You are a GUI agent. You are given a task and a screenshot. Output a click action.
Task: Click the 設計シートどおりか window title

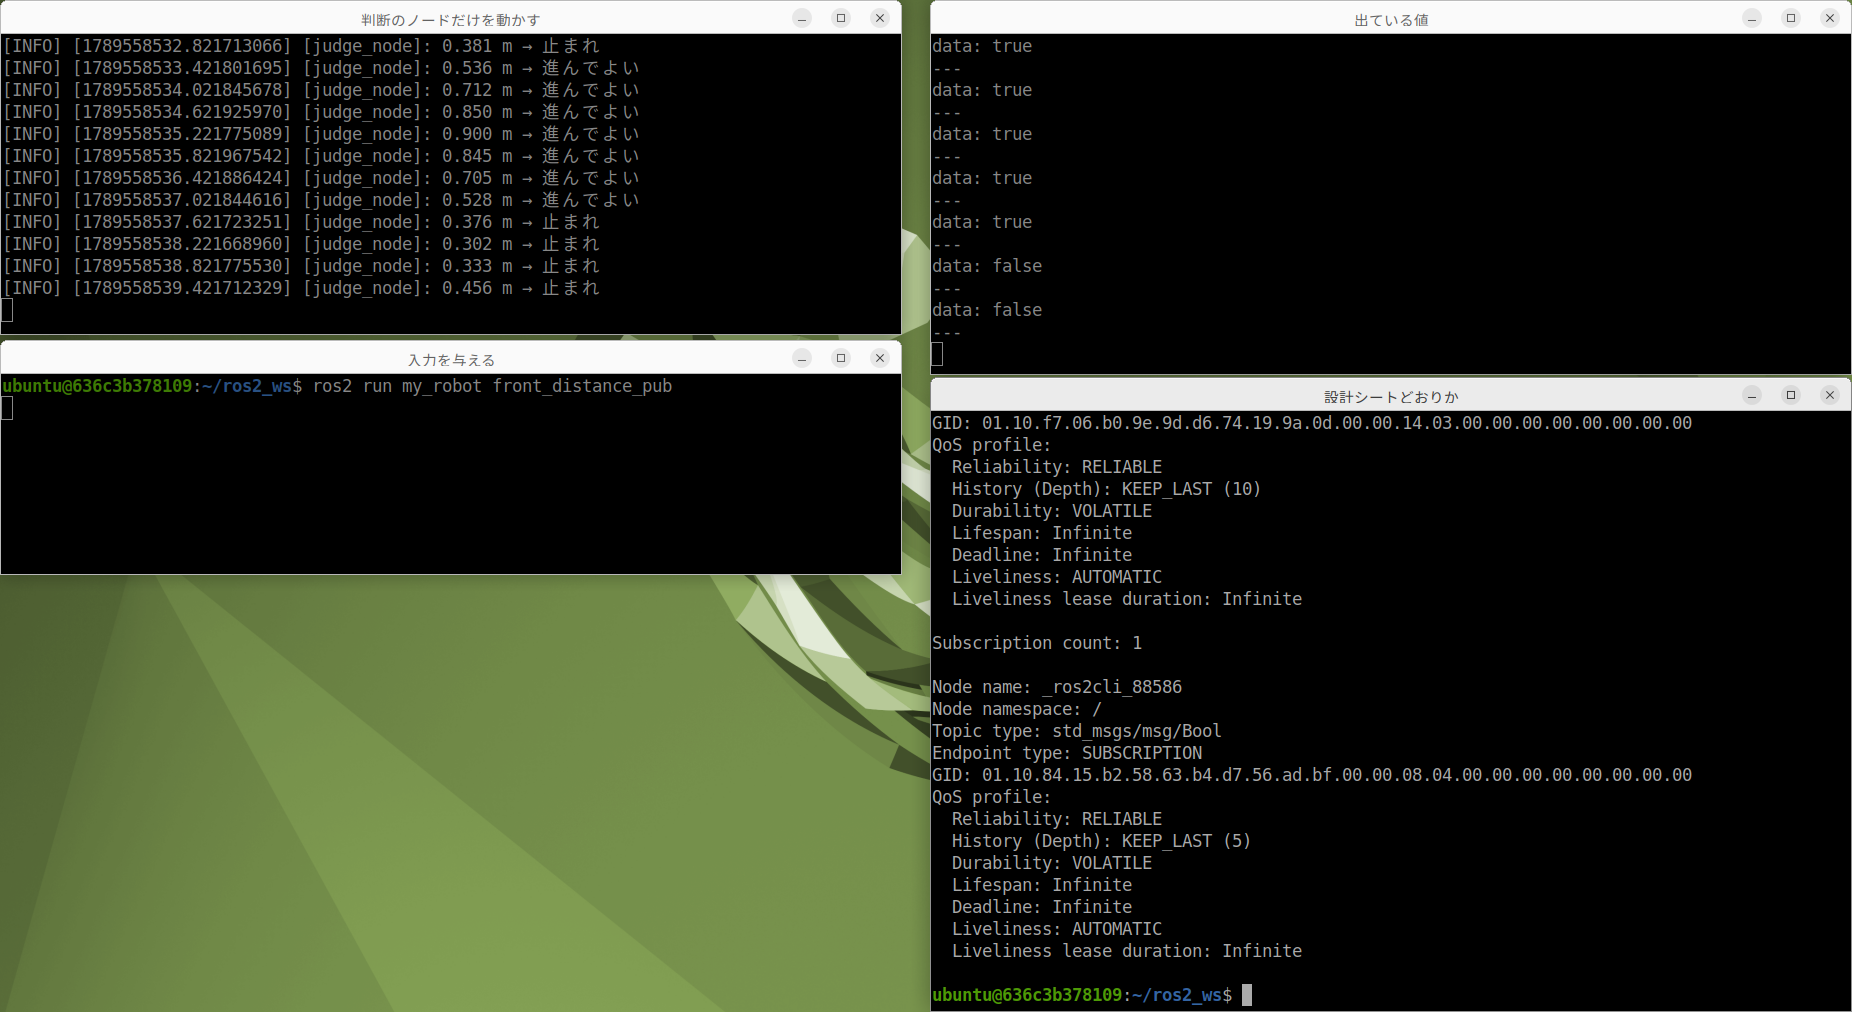click(1391, 397)
